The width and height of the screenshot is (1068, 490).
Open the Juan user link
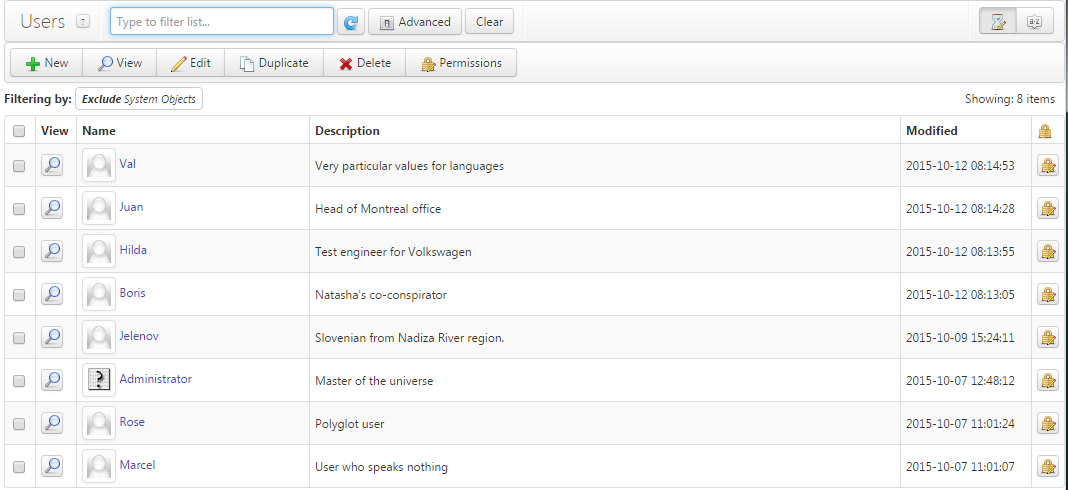click(131, 206)
